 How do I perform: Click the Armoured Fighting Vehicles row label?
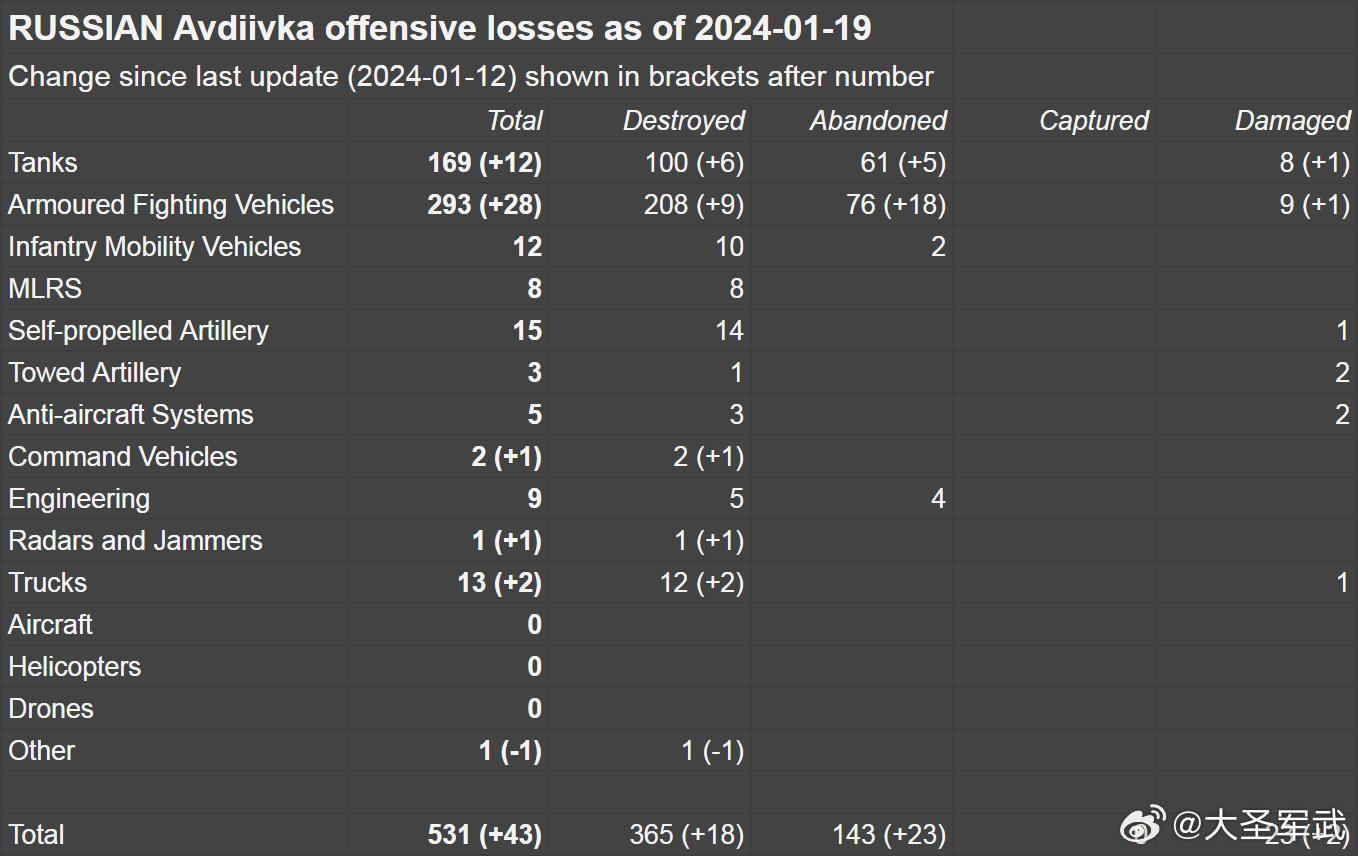tap(171, 205)
